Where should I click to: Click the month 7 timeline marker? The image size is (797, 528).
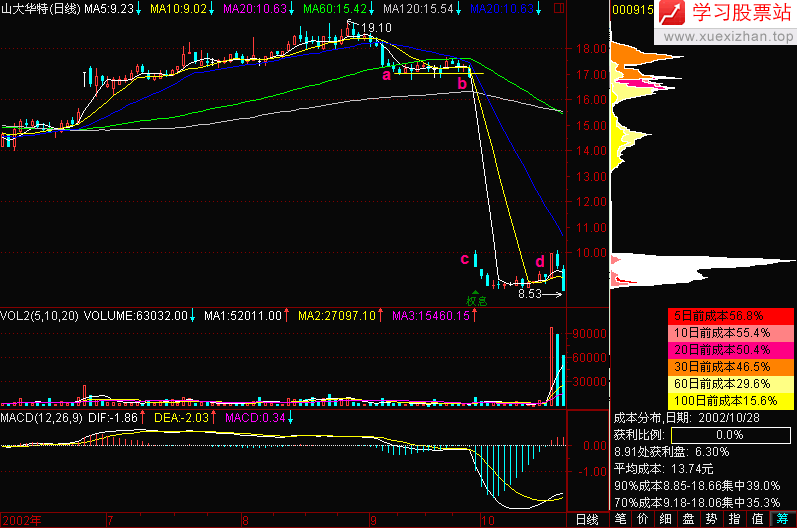click(110, 520)
